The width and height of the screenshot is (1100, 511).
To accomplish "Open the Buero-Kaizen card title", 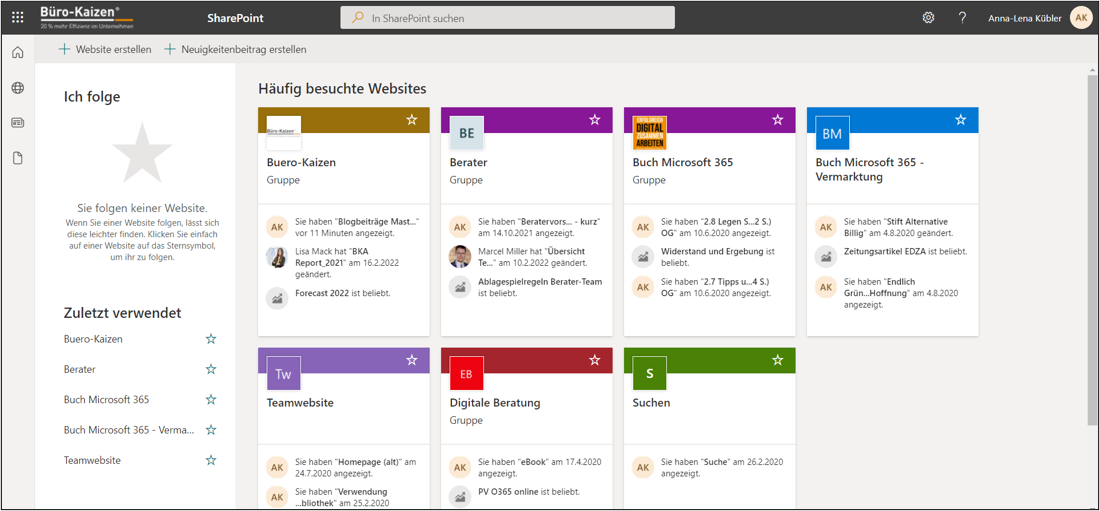I will tap(301, 163).
